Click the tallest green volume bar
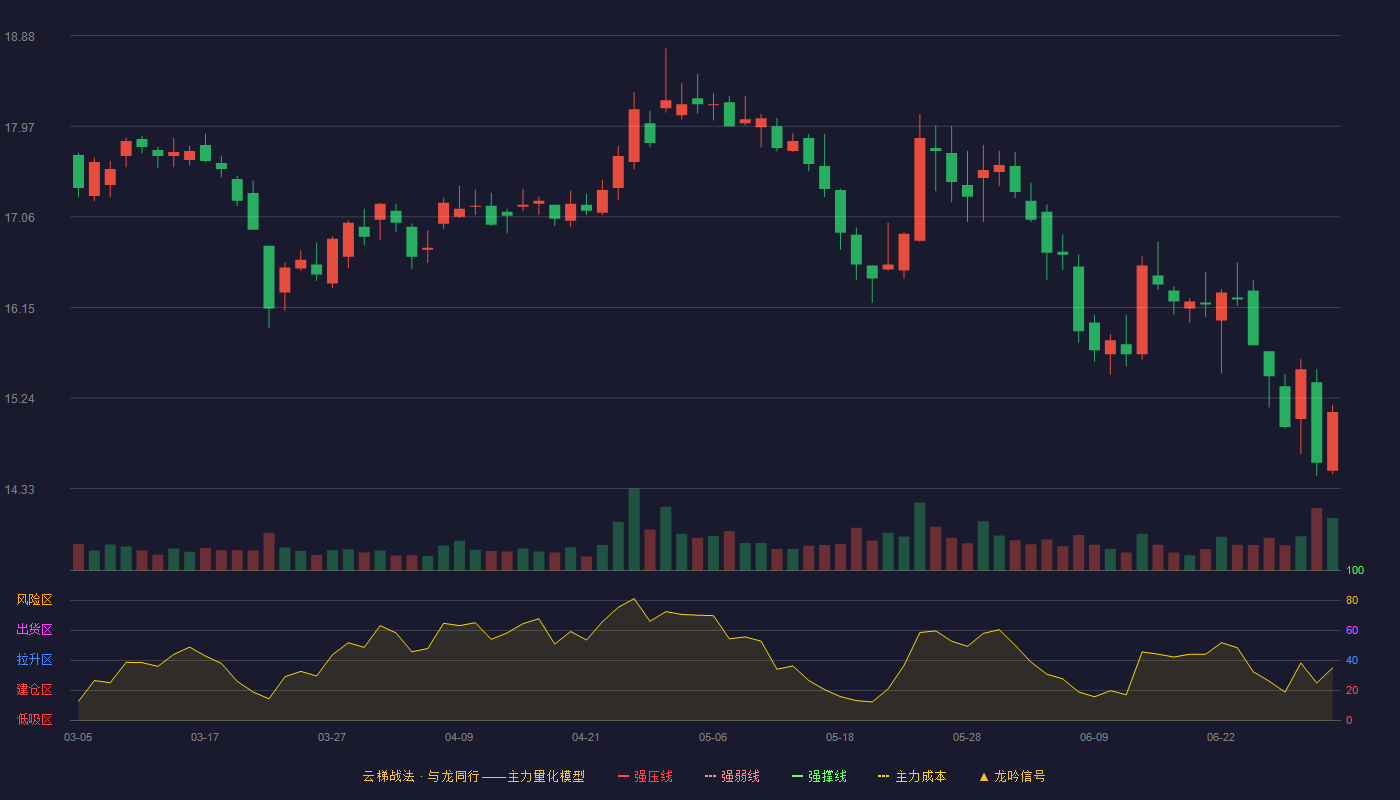The height and width of the screenshot is (800, 1400). tap(634, 529)
